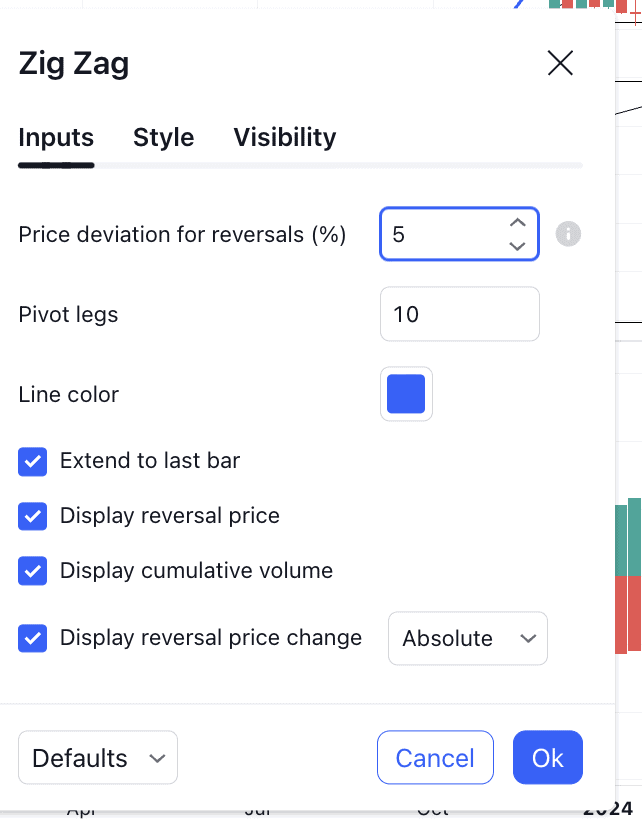Click the info icon beside price deviation
Image resolution: width=642 pixels, height=826 pixels.
[568, 234]
